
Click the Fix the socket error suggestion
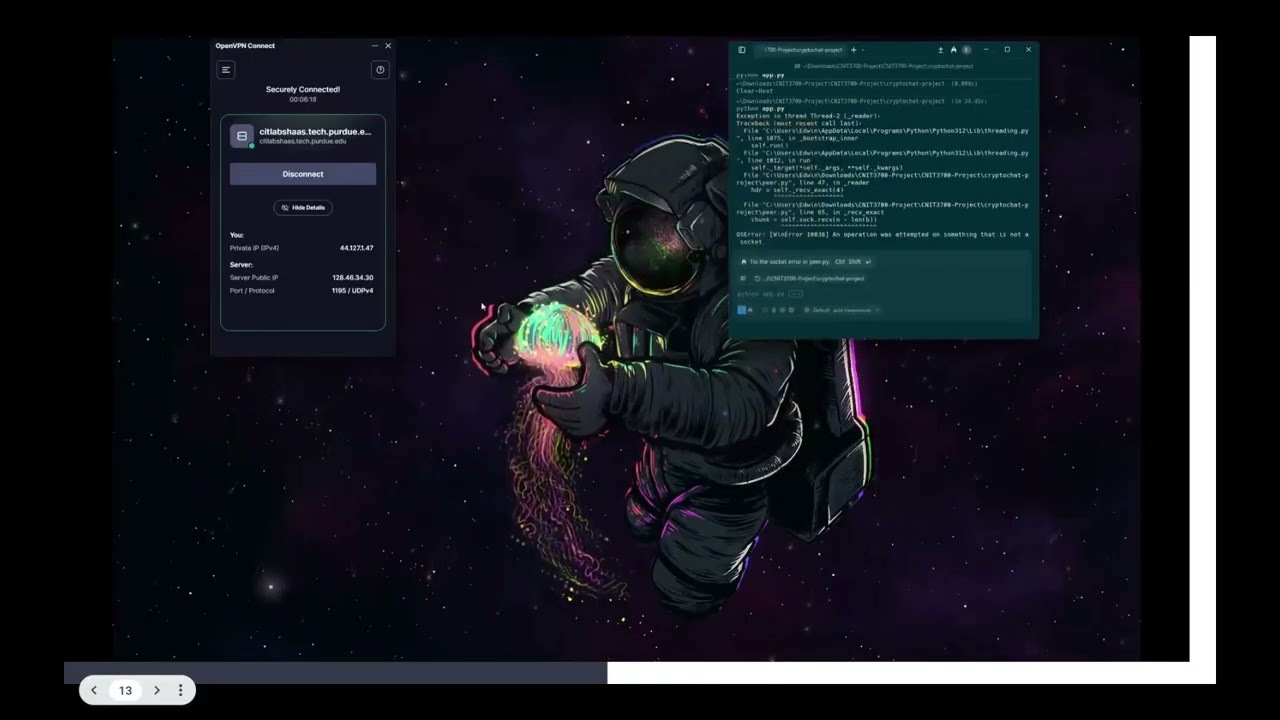805,262
